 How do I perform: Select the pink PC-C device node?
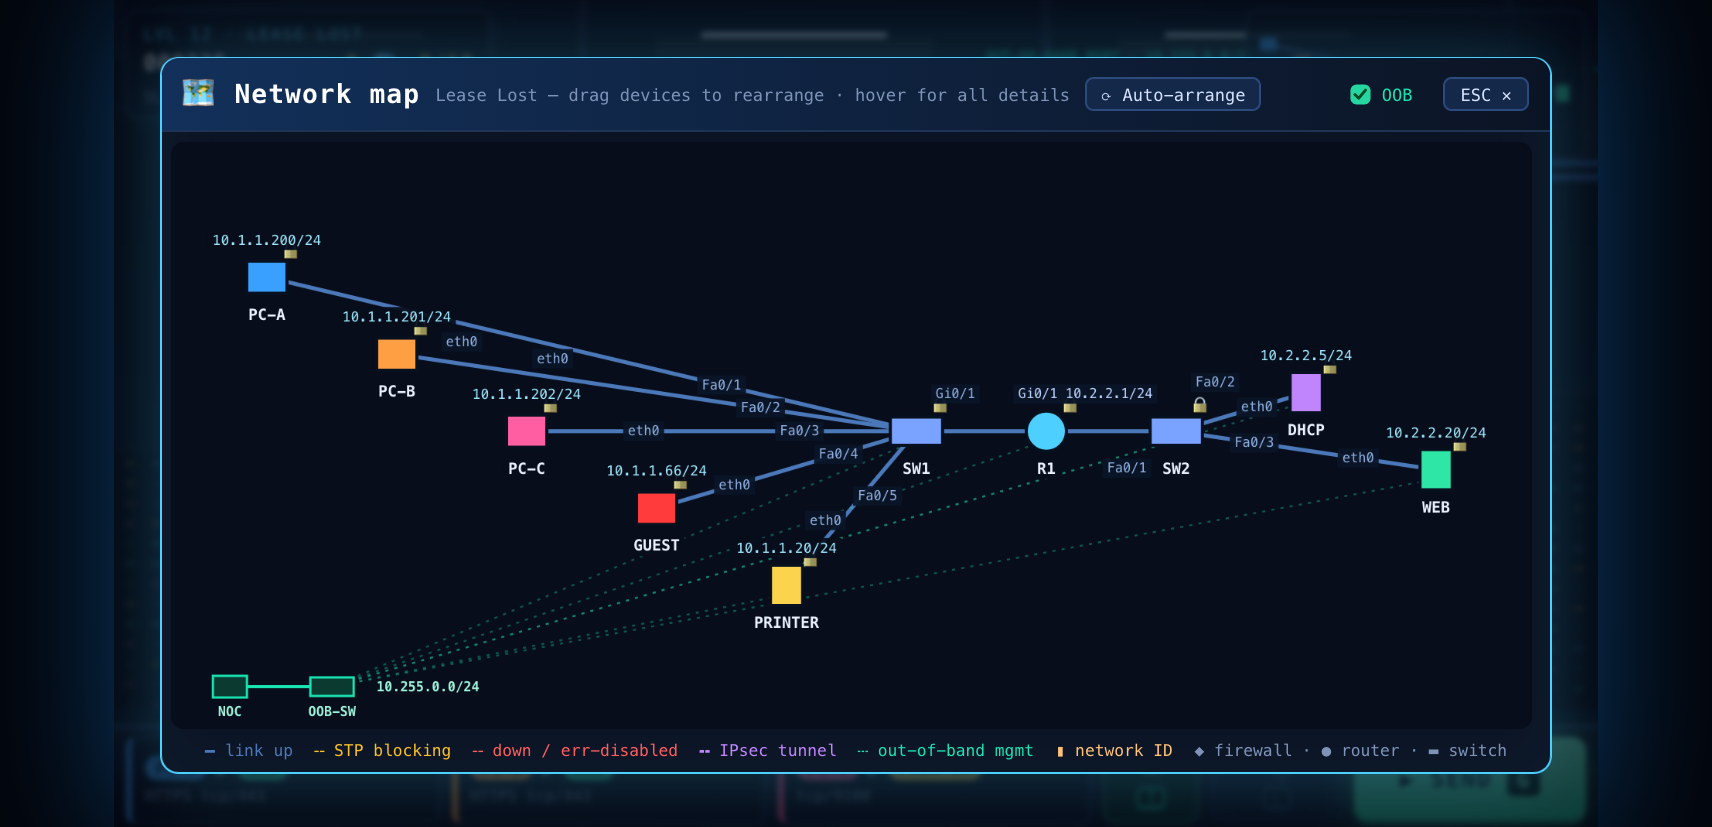[x=527, y=431]
